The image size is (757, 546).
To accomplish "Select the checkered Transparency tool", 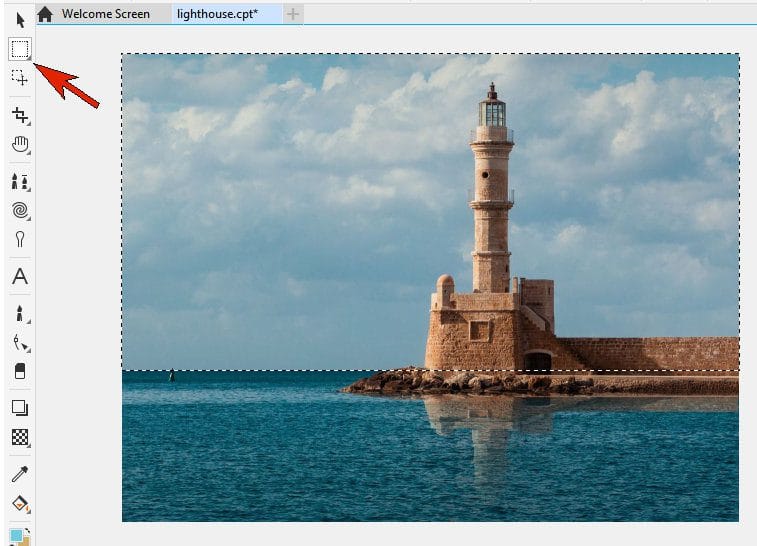I will coord(20,437).
